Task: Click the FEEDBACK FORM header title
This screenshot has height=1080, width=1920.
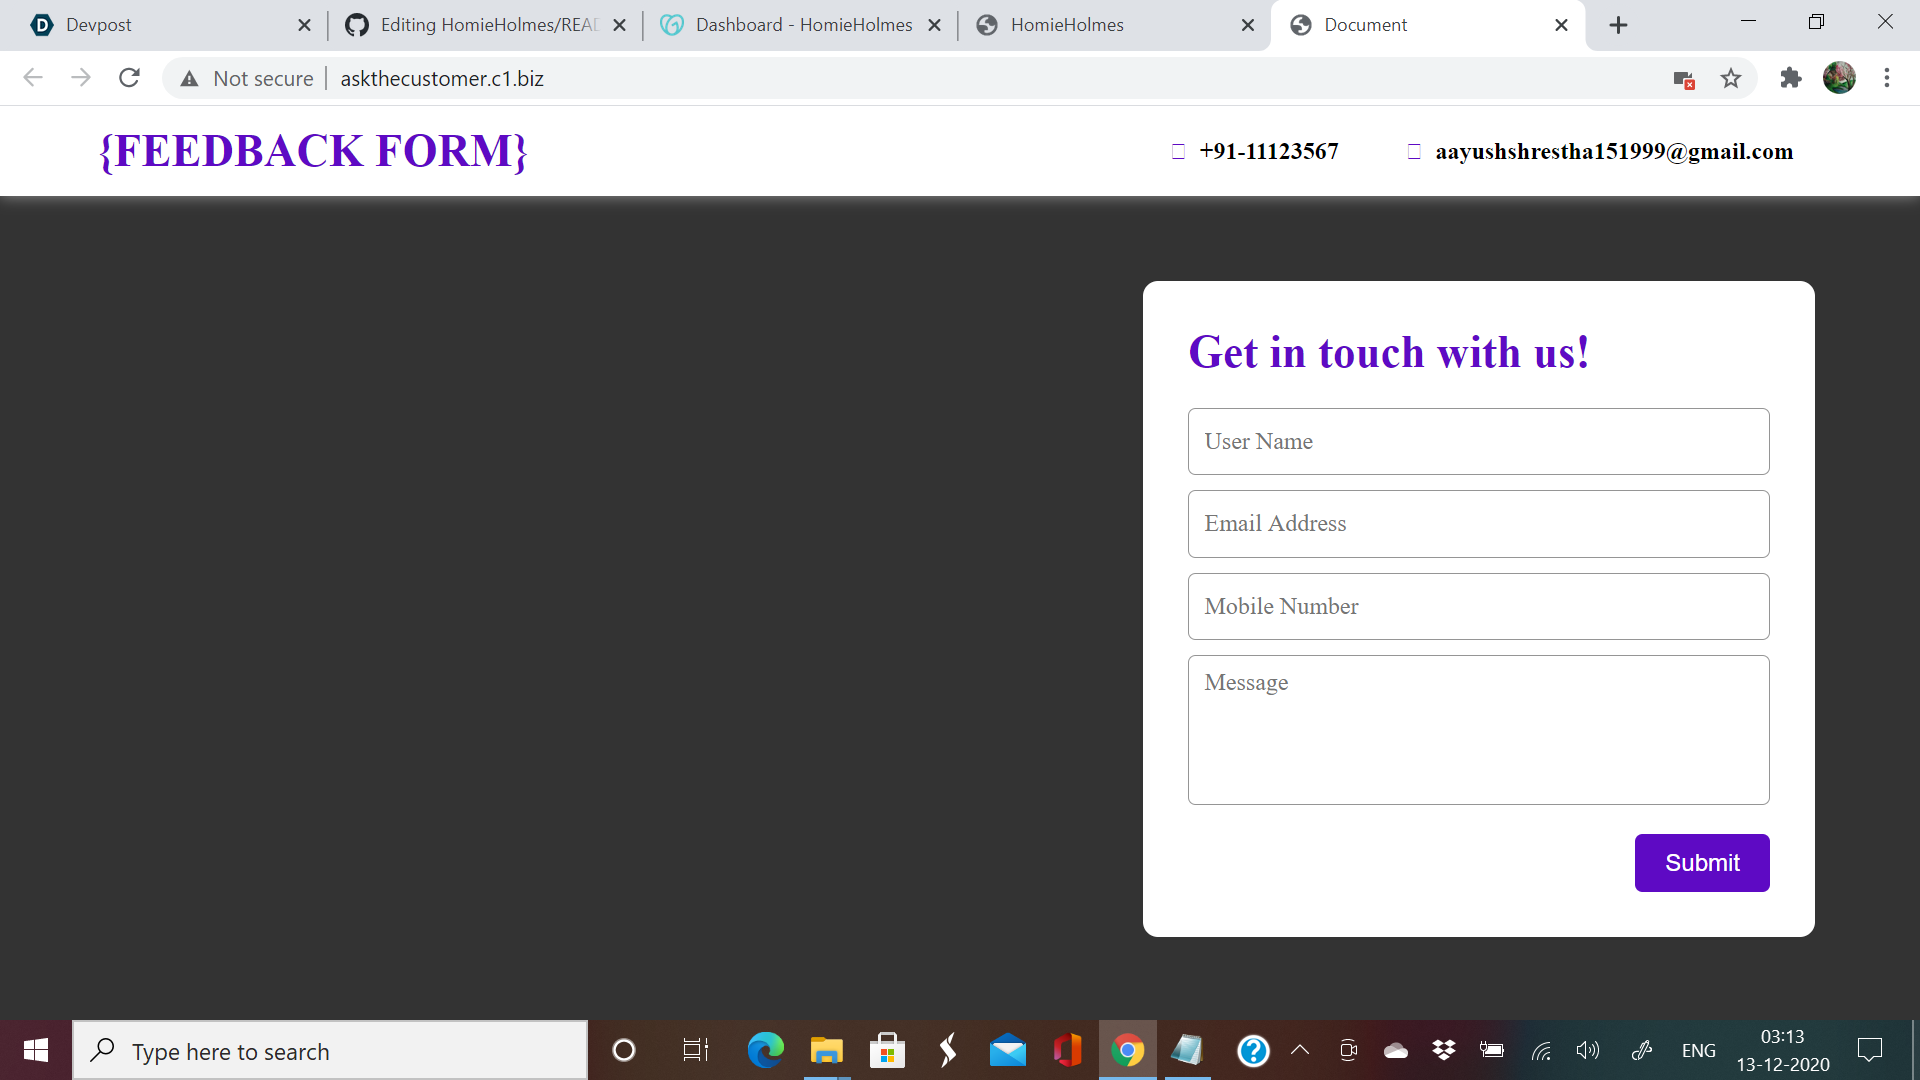Action: coord(313,151)
